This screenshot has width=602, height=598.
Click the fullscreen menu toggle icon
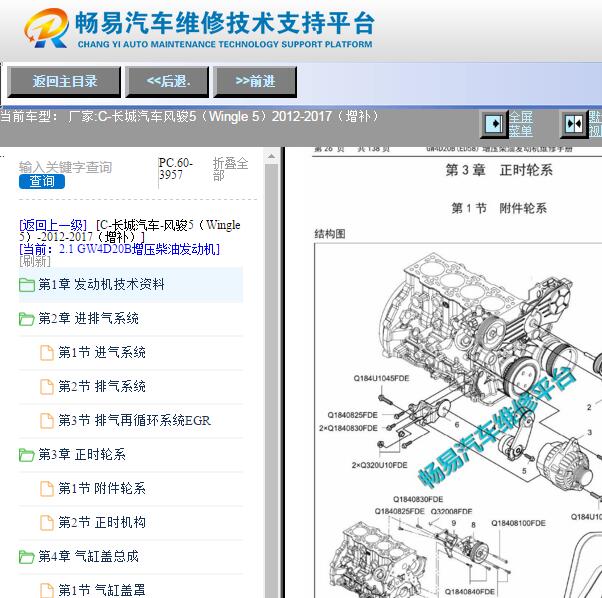click(x=494, y=124)
